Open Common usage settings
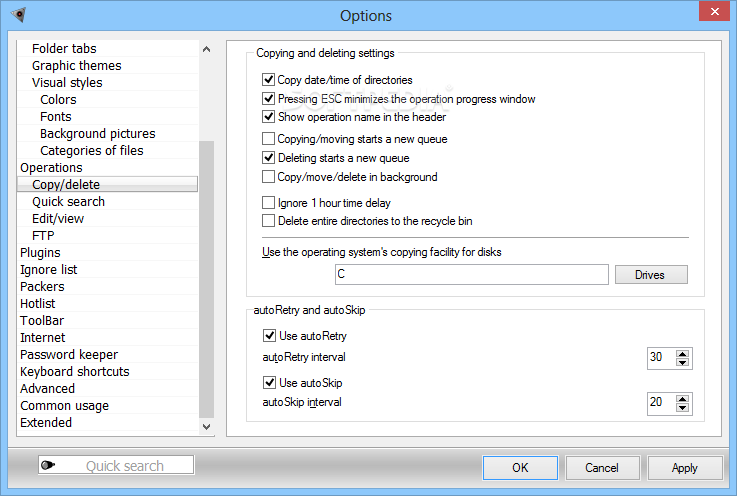This screenshot has width=737, height=496. [x=64, y=405]
